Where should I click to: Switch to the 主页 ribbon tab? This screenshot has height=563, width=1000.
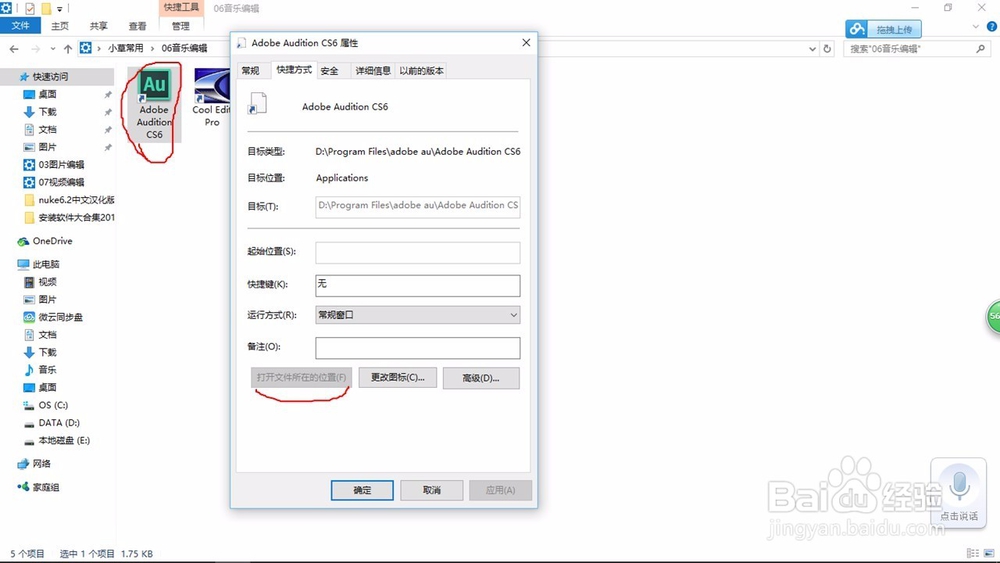(x=60, y=26)
